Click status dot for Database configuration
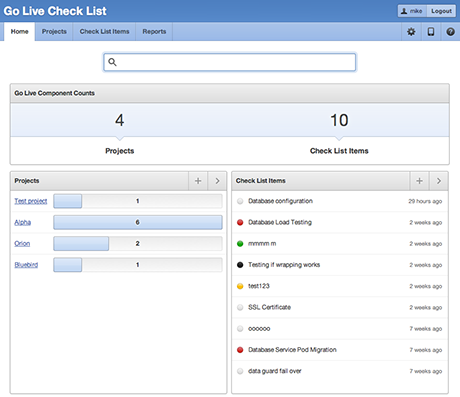This screenshot has height=397, width=460. coord(240,201)
